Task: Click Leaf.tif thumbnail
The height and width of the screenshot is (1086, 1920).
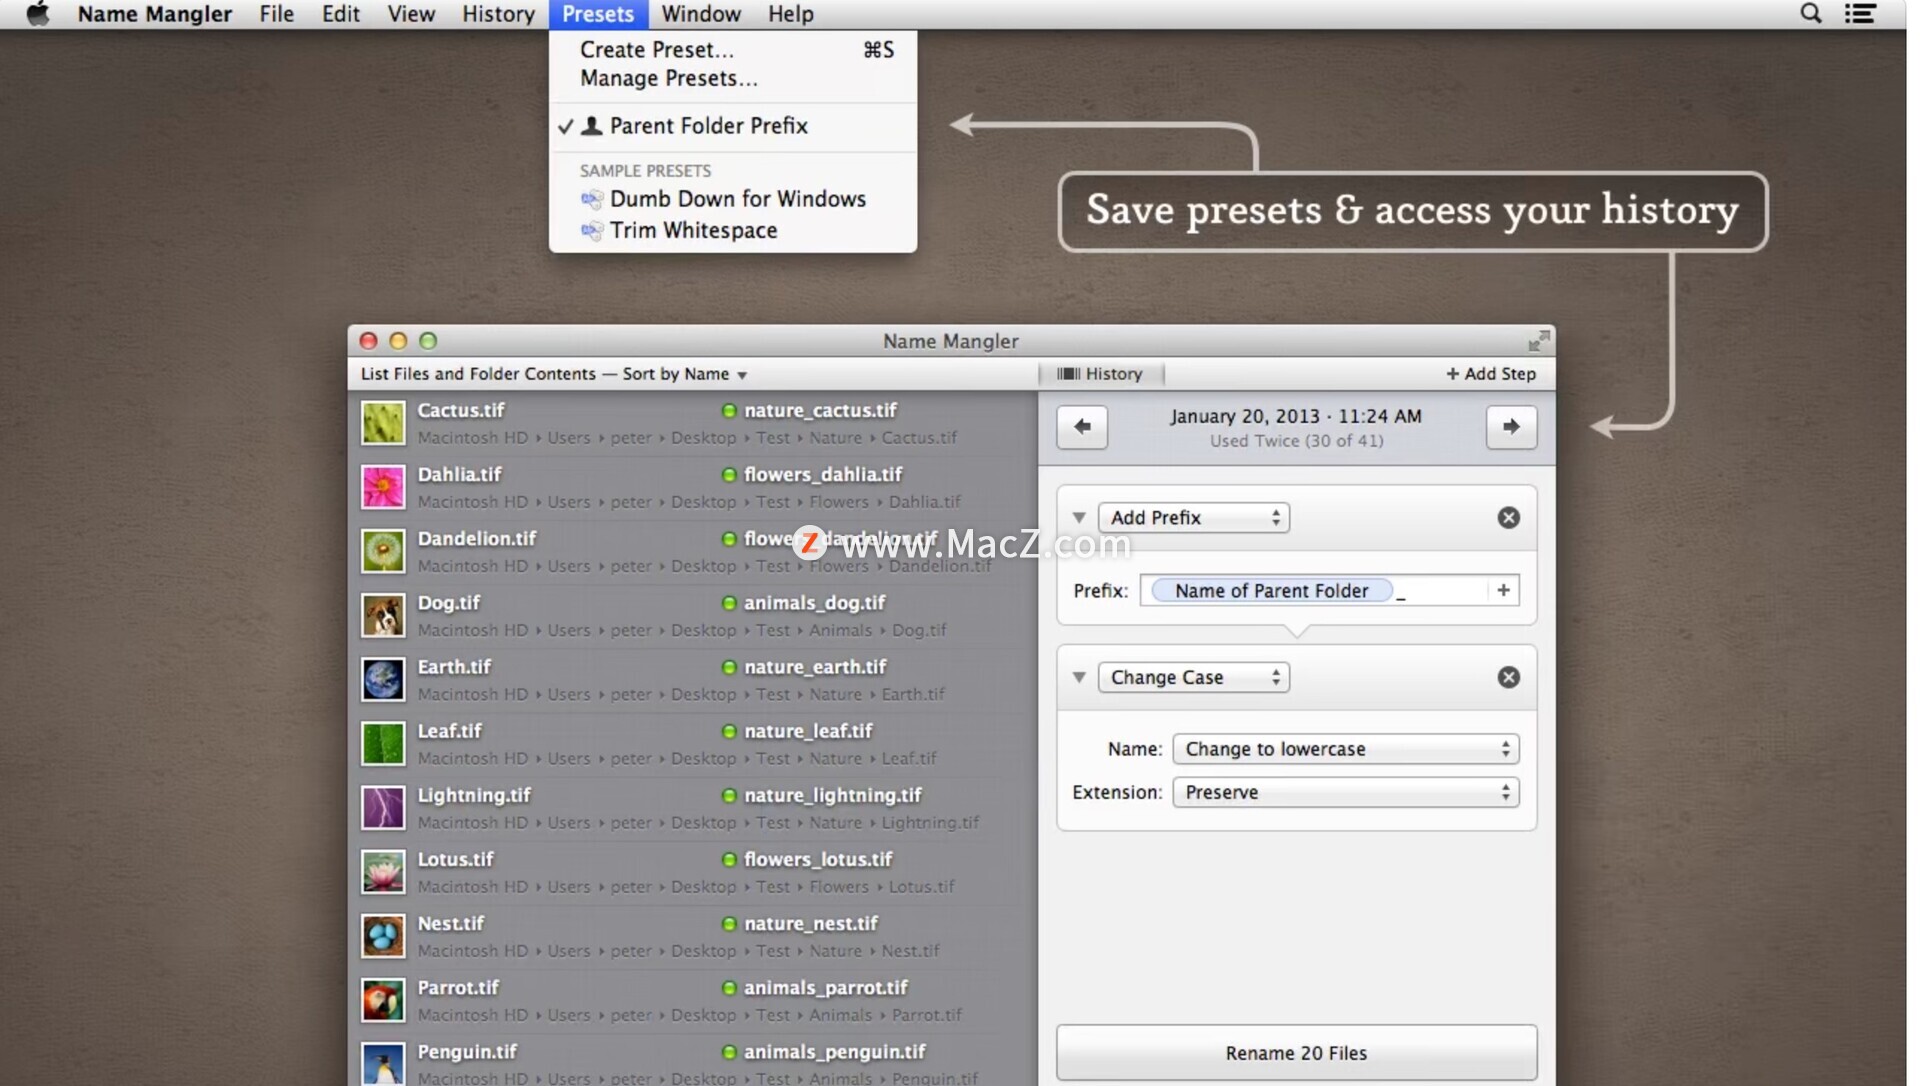Action: click(x=383, y=744)
